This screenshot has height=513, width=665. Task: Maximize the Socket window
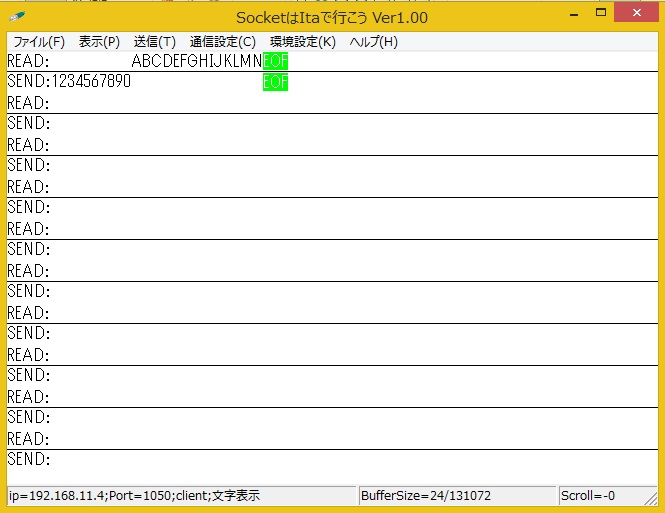pos(599,14)
